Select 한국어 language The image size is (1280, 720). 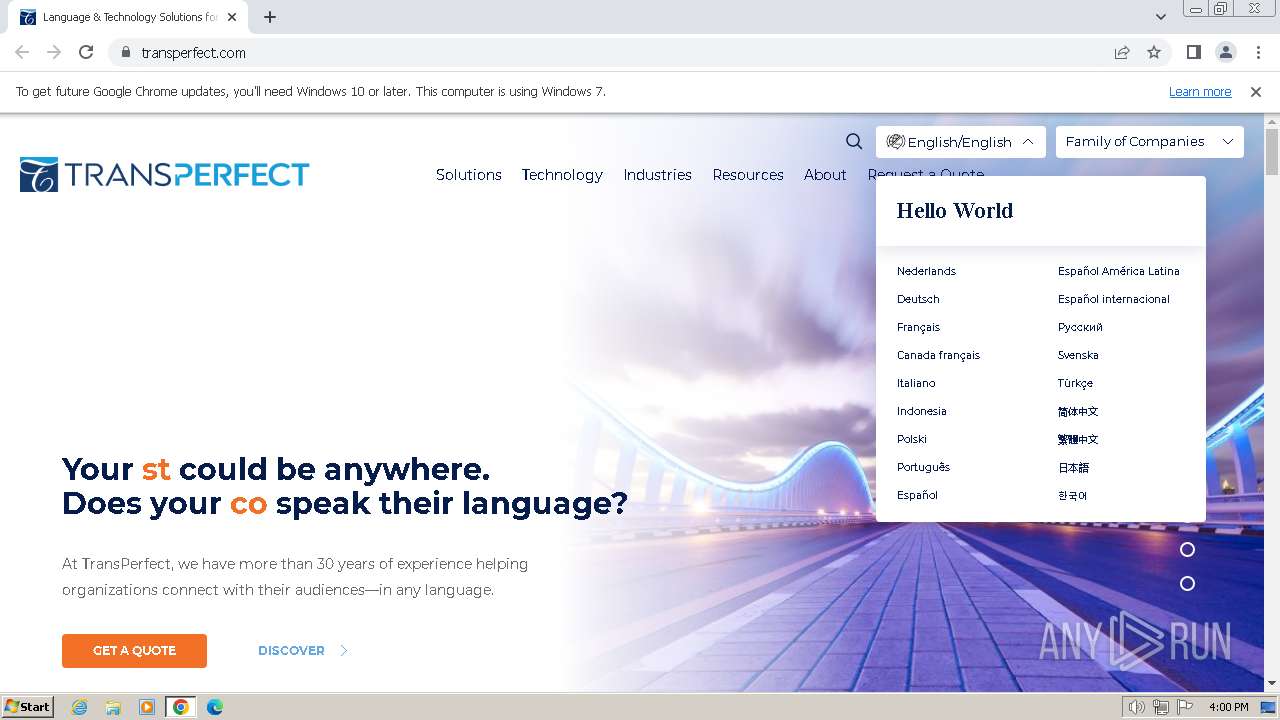(x=1072, y=495)
